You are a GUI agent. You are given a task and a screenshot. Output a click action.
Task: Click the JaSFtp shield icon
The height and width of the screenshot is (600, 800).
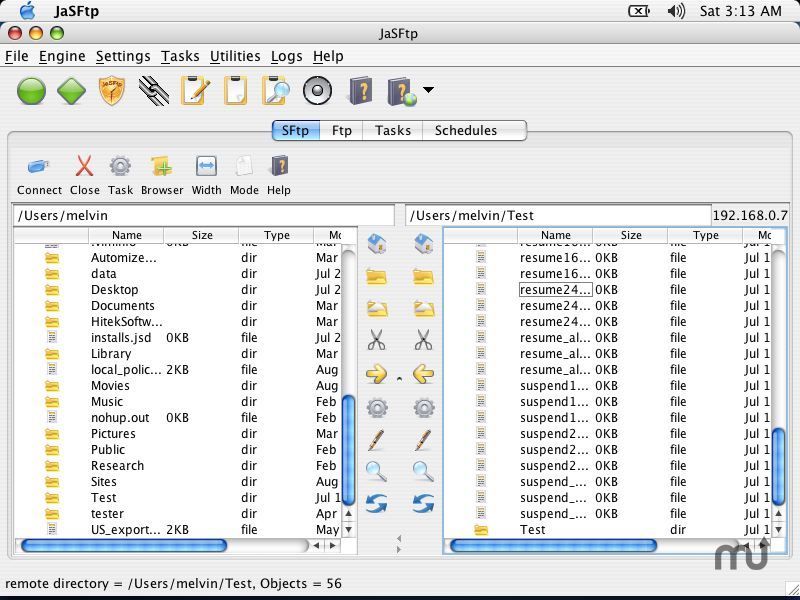point(111,92)
